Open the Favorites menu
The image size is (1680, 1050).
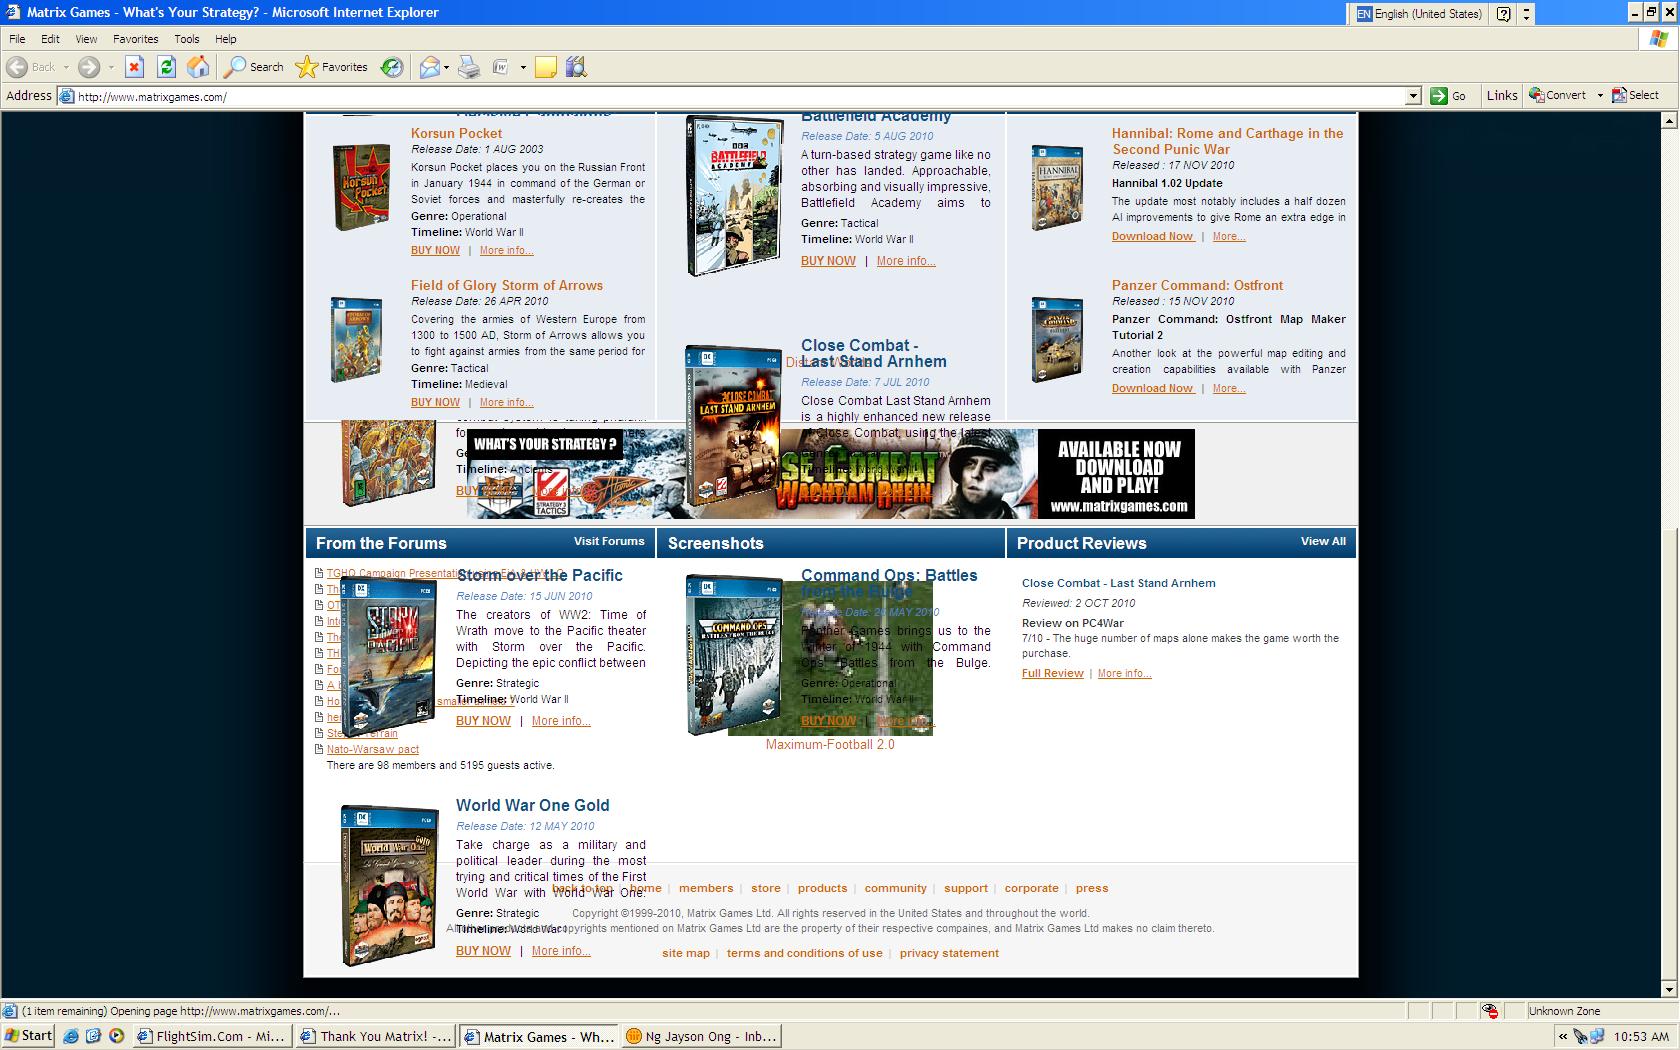click(x=135, y=39)
